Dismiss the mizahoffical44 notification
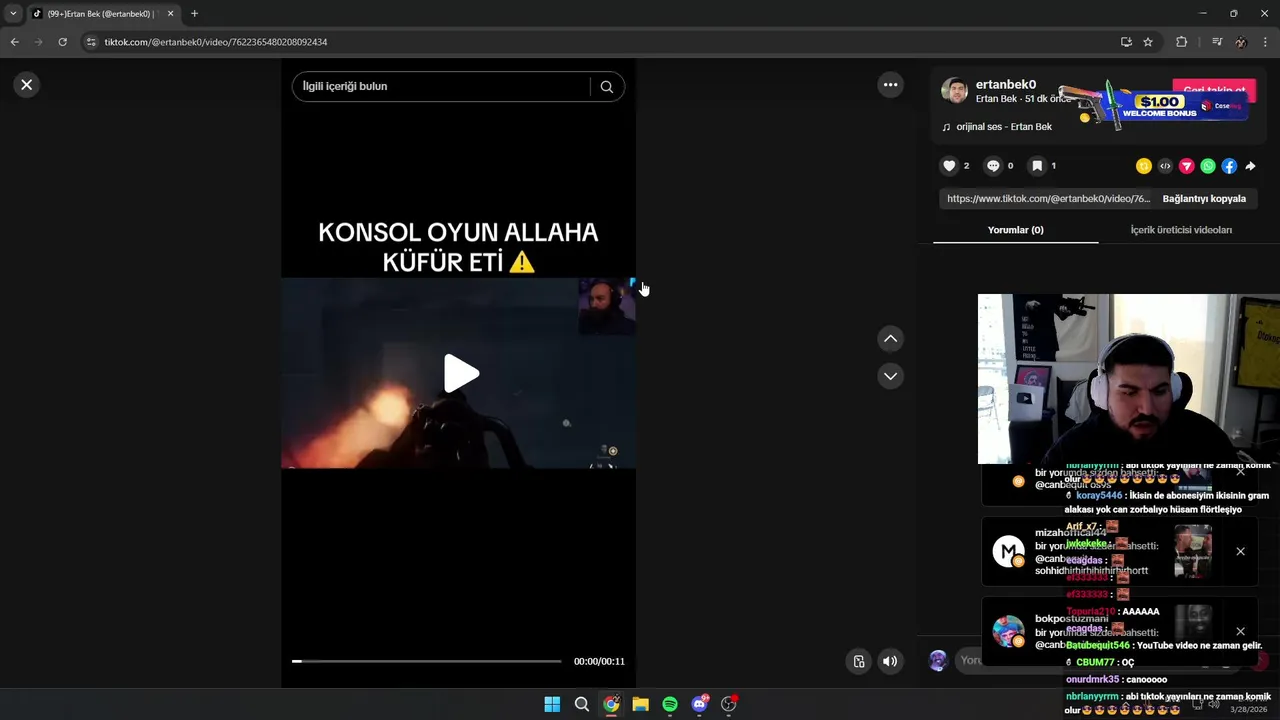Image resolution: width=1280 pixels, height=720 pixels. coord(1240,551)
